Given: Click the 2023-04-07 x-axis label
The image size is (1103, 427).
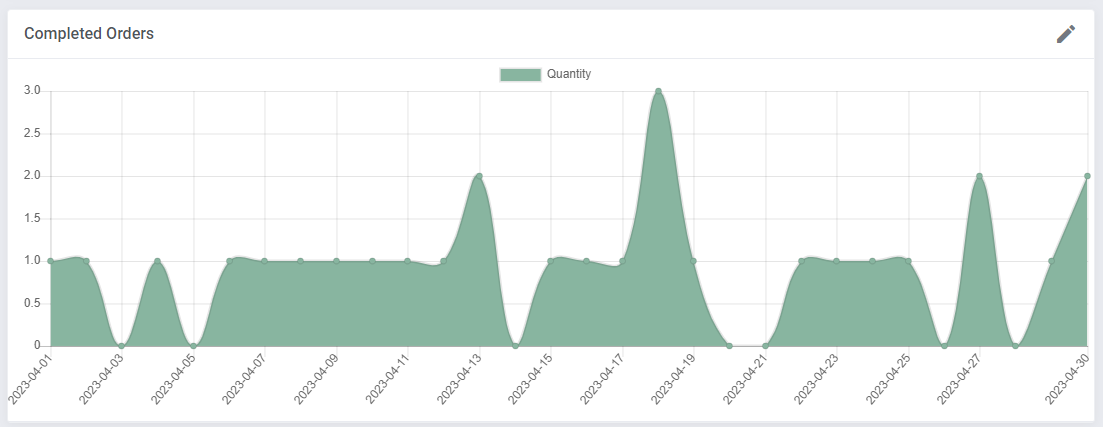Looking at the screenshot, I should coord(246,378).
